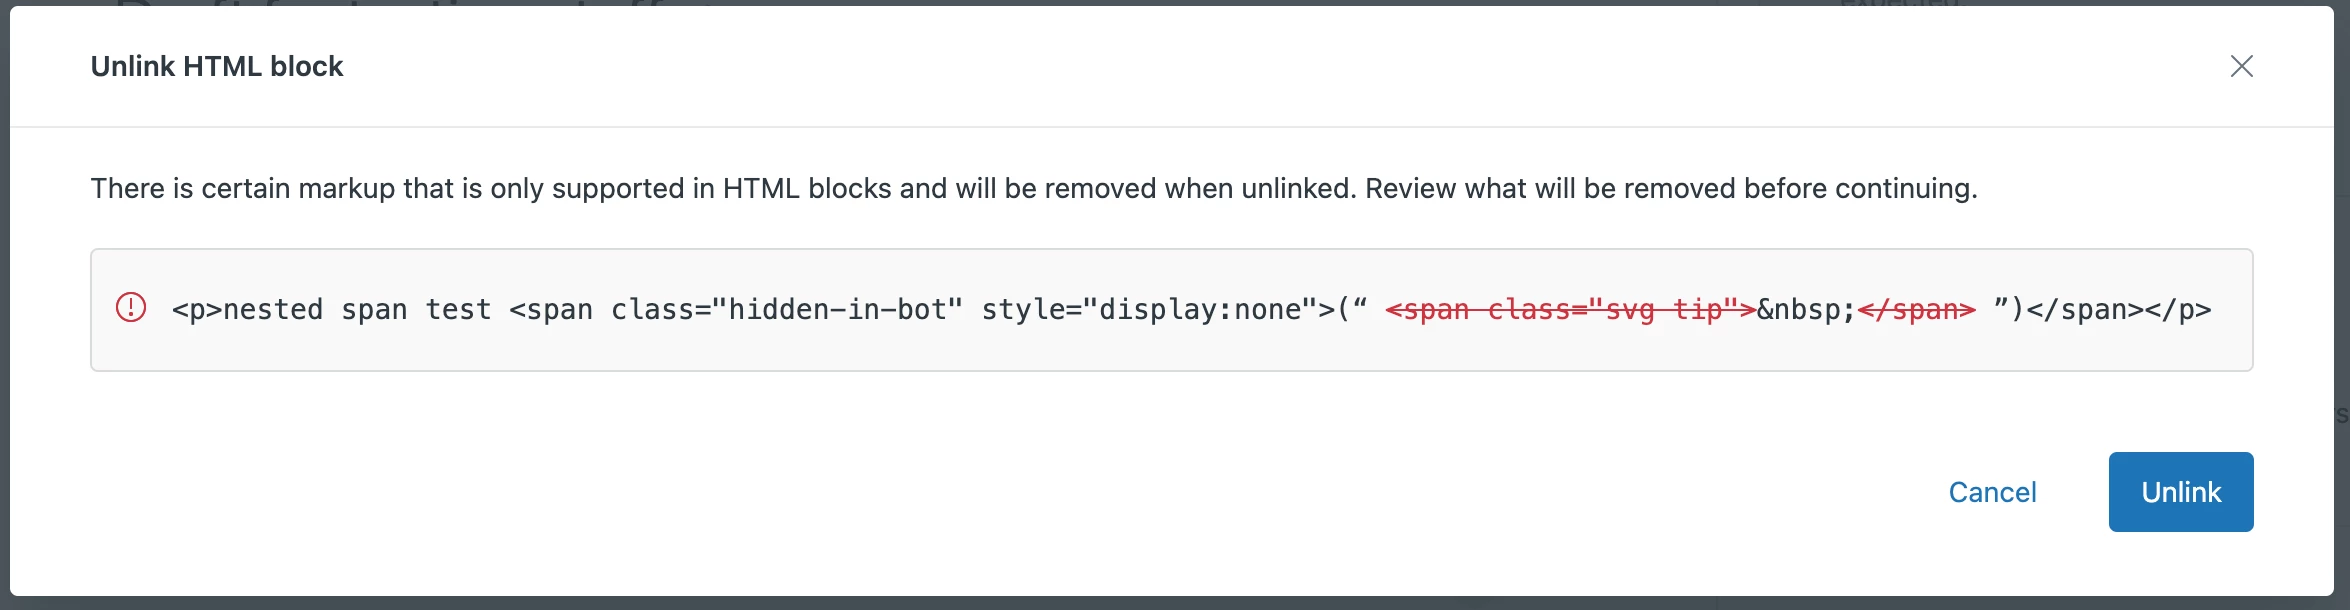Click the "<p>nested span test" code text
2350x610 pixels.
coord(332,310)
